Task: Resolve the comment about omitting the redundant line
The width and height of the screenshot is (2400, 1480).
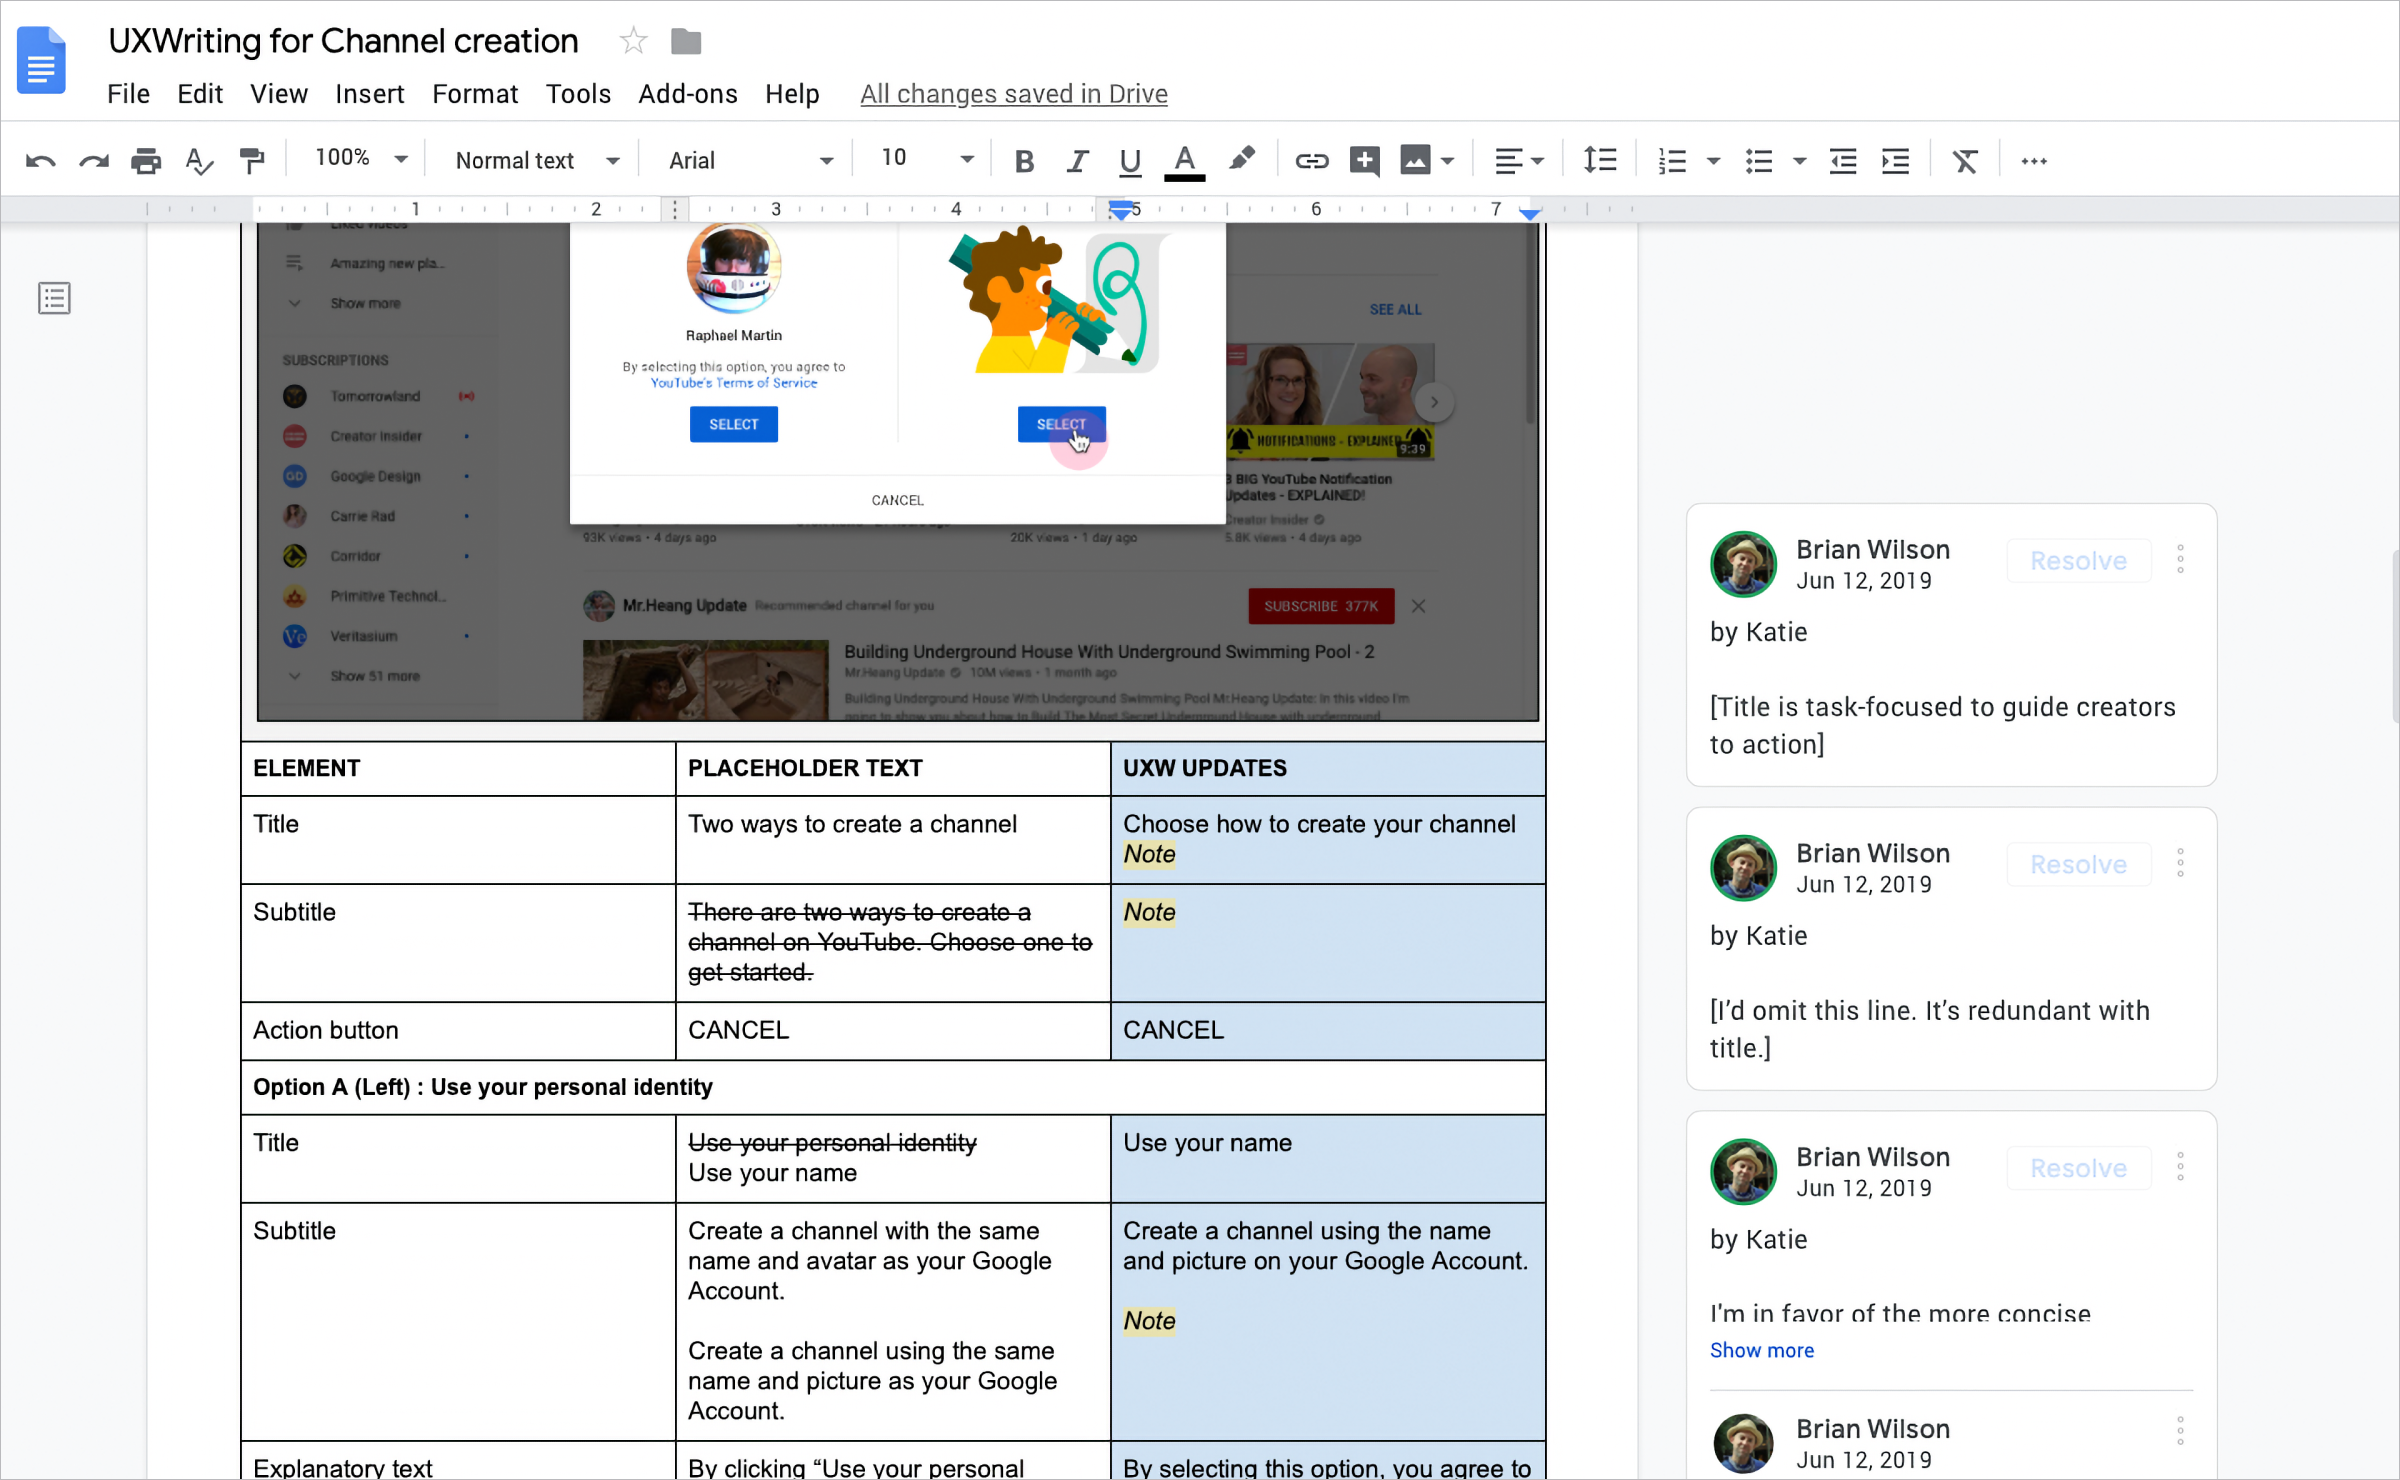Action: [x=2078, y=865]
